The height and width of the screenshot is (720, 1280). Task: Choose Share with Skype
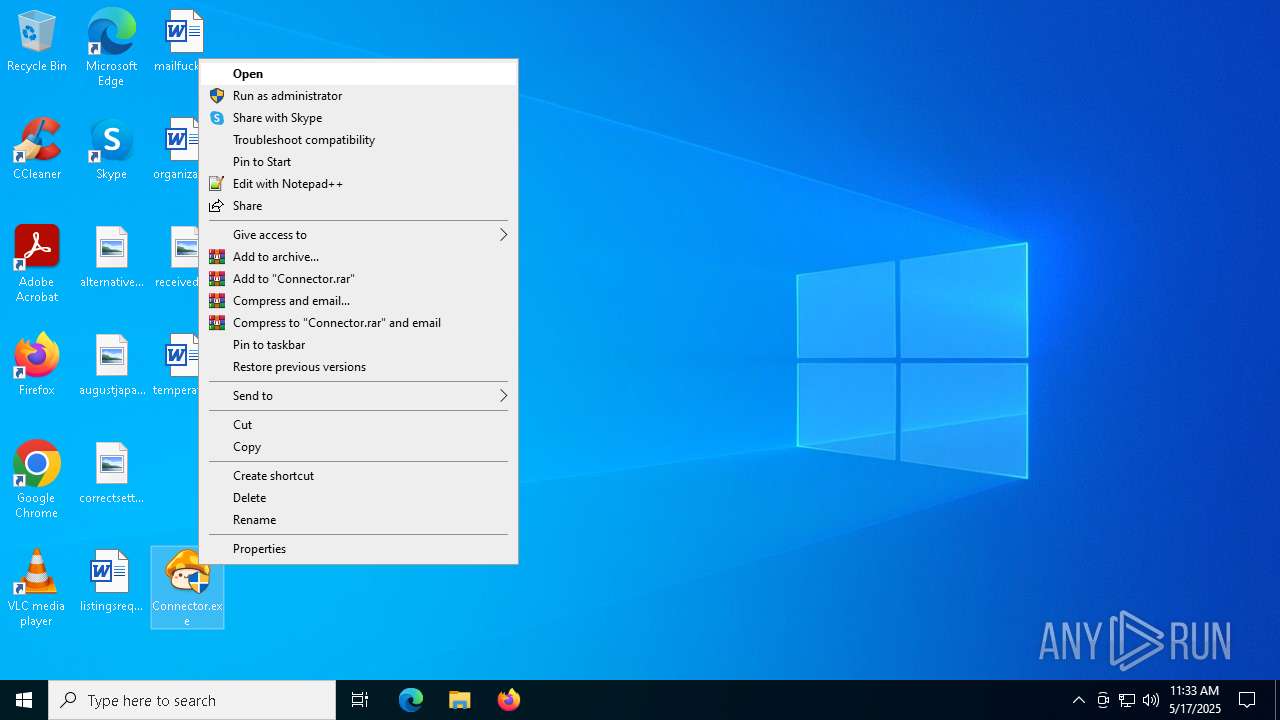359,118
